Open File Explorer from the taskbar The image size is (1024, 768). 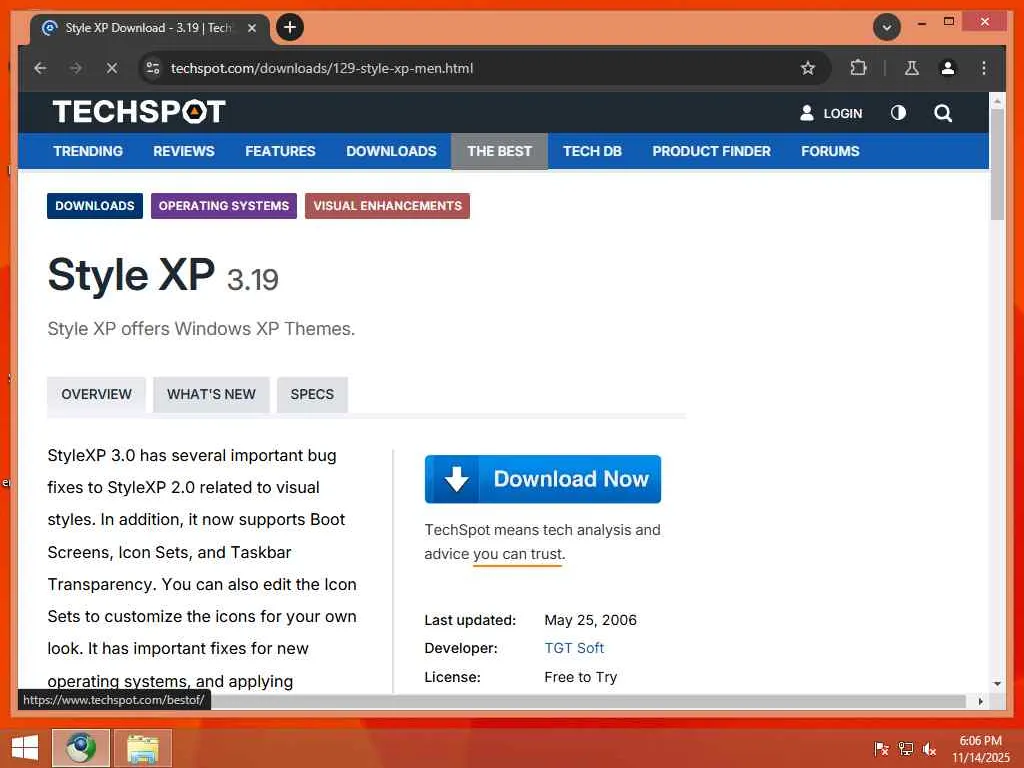143,748
